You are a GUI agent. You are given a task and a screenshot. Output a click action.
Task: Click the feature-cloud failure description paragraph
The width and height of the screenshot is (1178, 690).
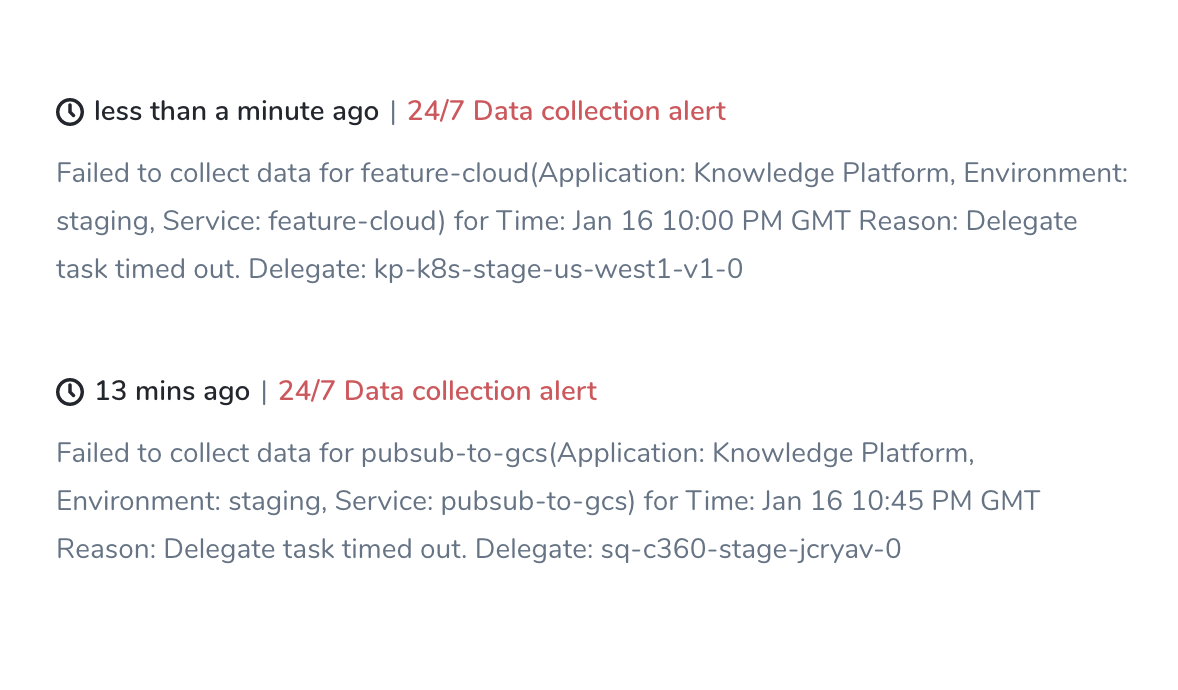pos(592,221)
